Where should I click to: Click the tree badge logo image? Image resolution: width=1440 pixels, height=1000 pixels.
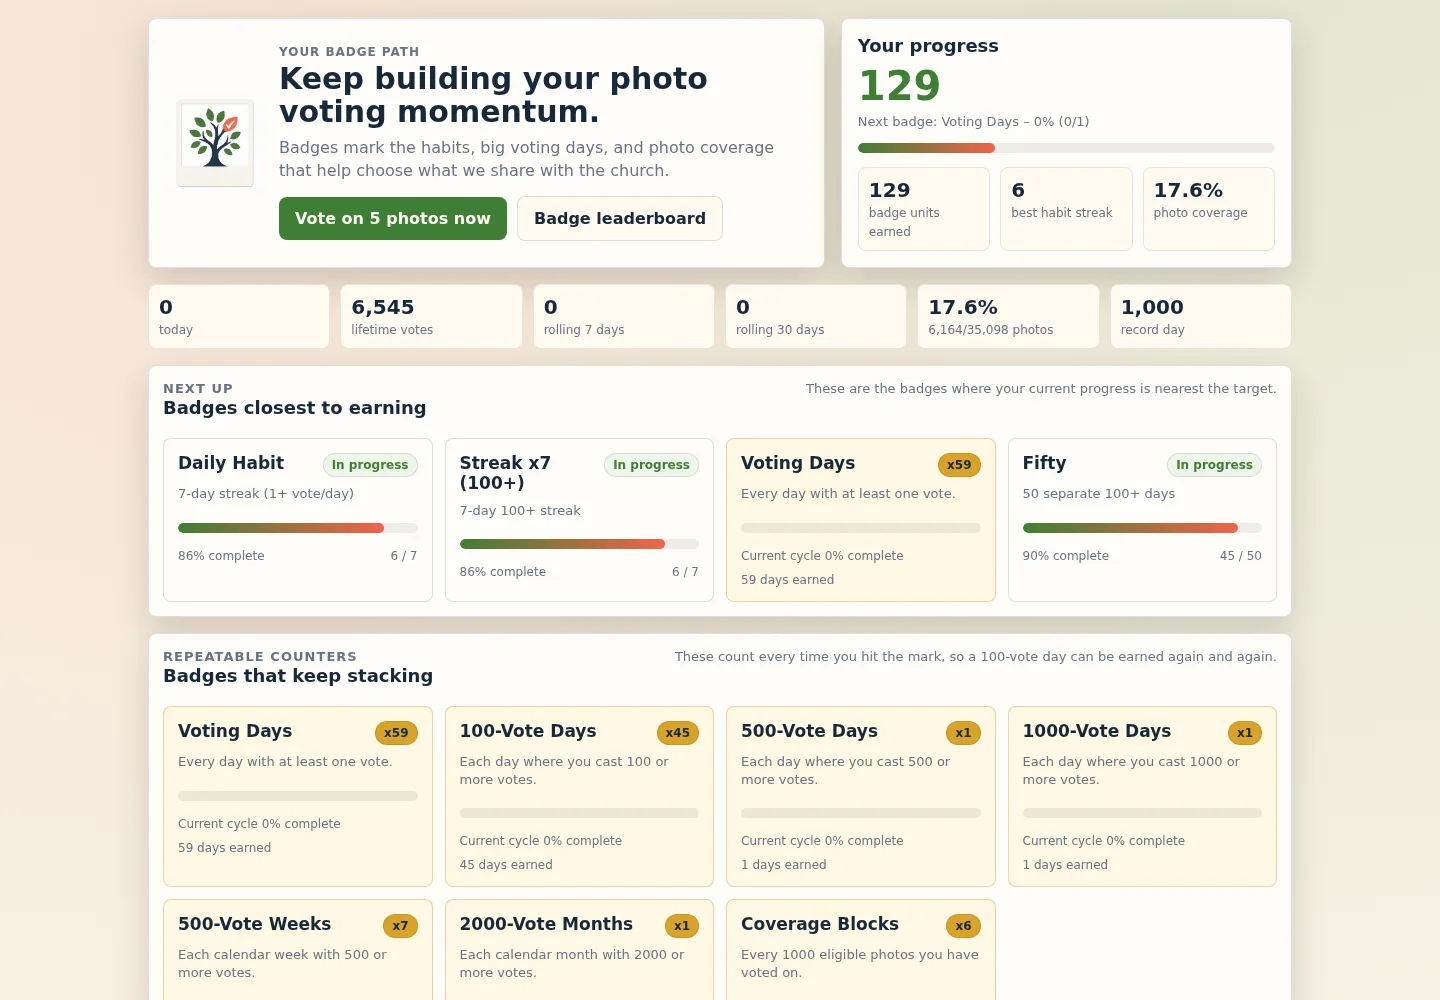[x=215, y=143]
